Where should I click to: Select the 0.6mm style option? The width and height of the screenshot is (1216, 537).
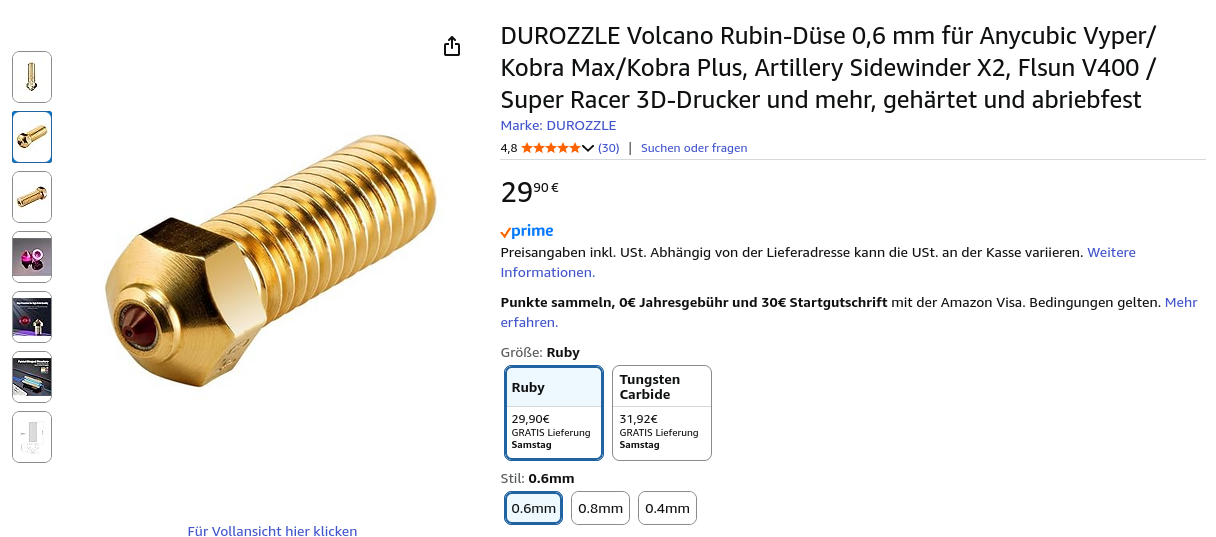point(533,508)
